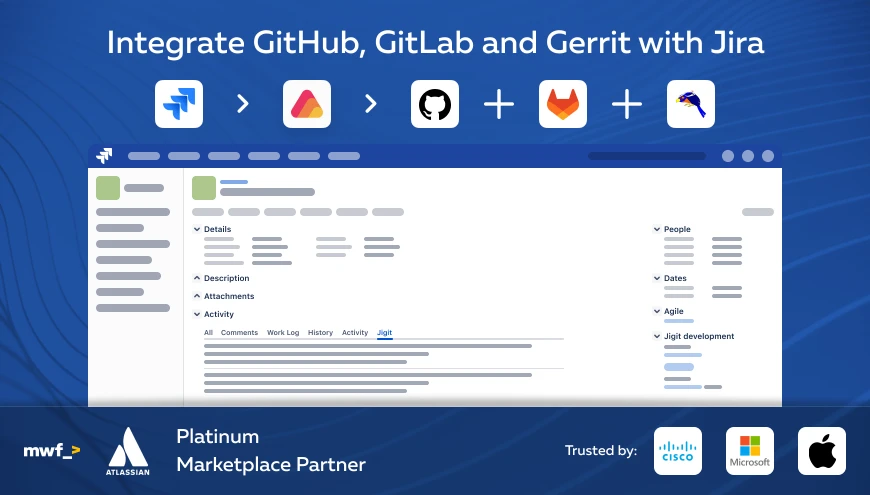
Task: Collapse the Agile panel
Action: 657,311
